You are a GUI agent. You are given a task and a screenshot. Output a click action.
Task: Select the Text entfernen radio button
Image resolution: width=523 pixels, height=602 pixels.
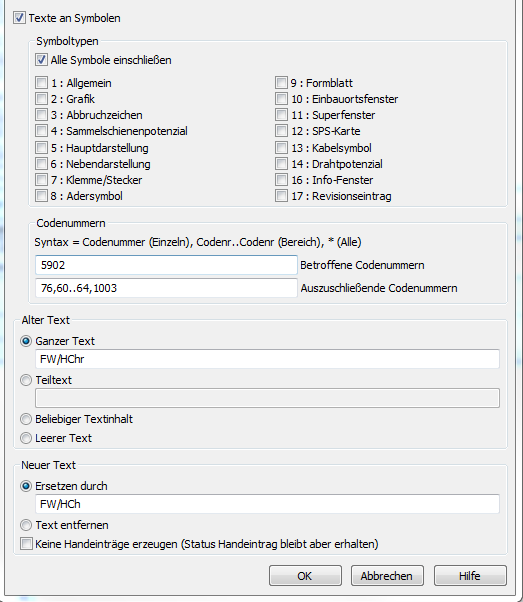click(x=26, y=525)
